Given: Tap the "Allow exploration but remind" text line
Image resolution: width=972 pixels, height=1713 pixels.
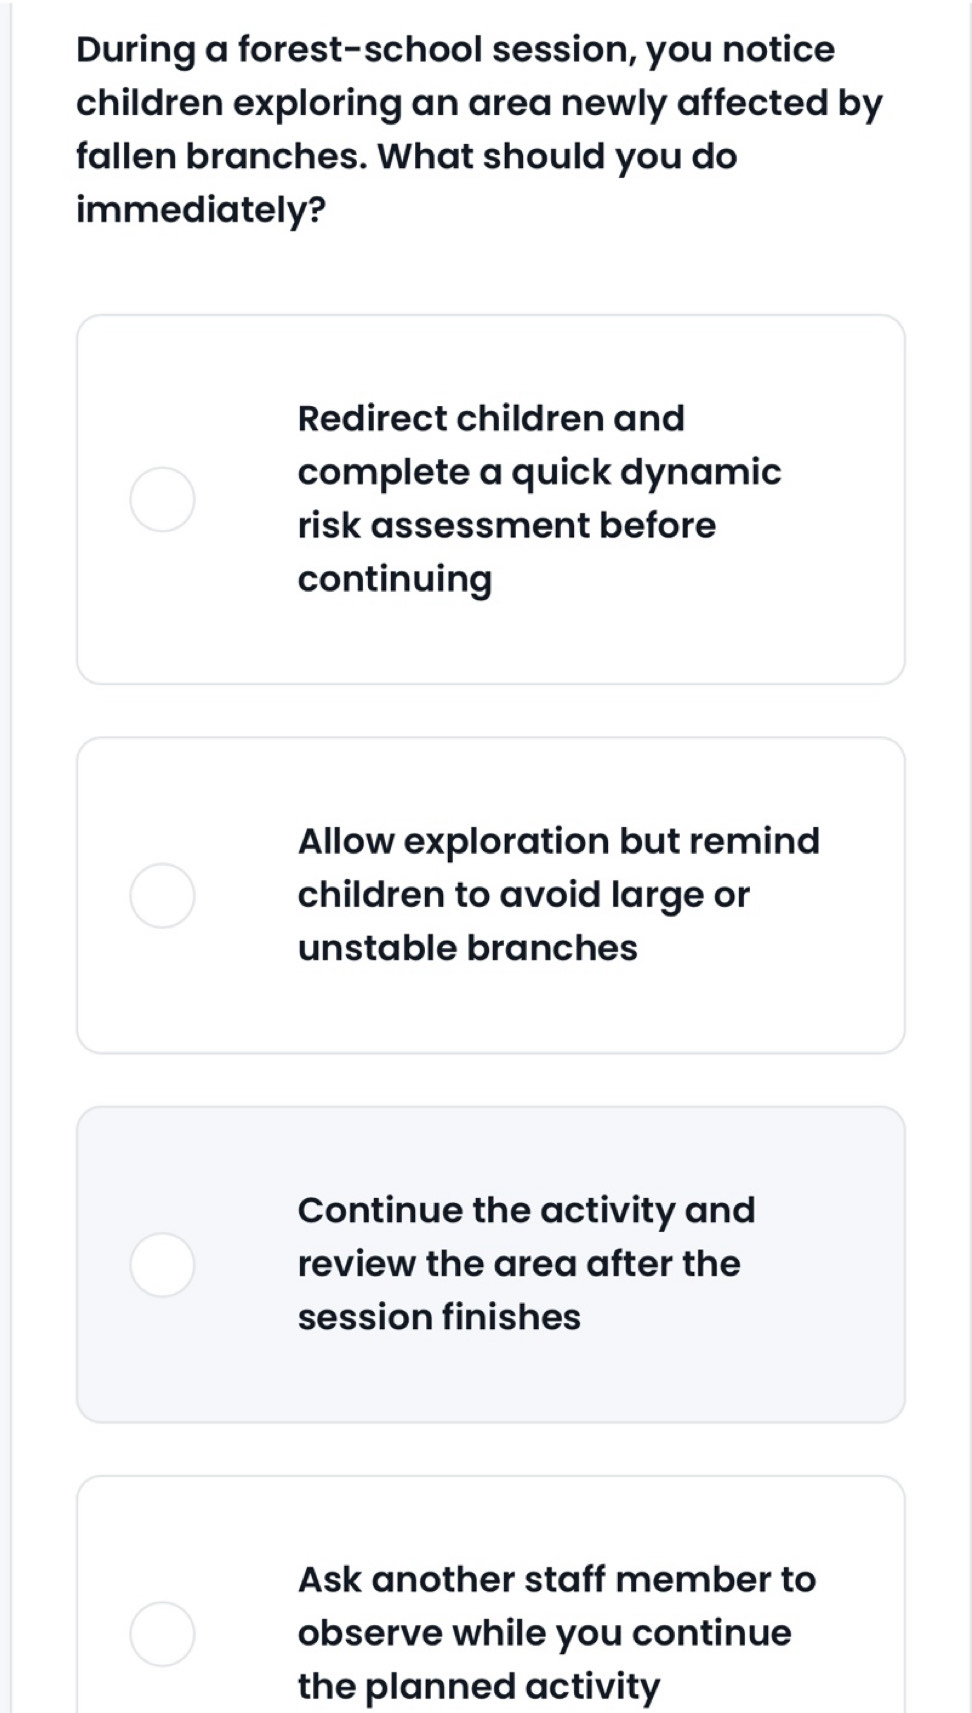Looking at the screenshot, I should (x=559, y=841).
